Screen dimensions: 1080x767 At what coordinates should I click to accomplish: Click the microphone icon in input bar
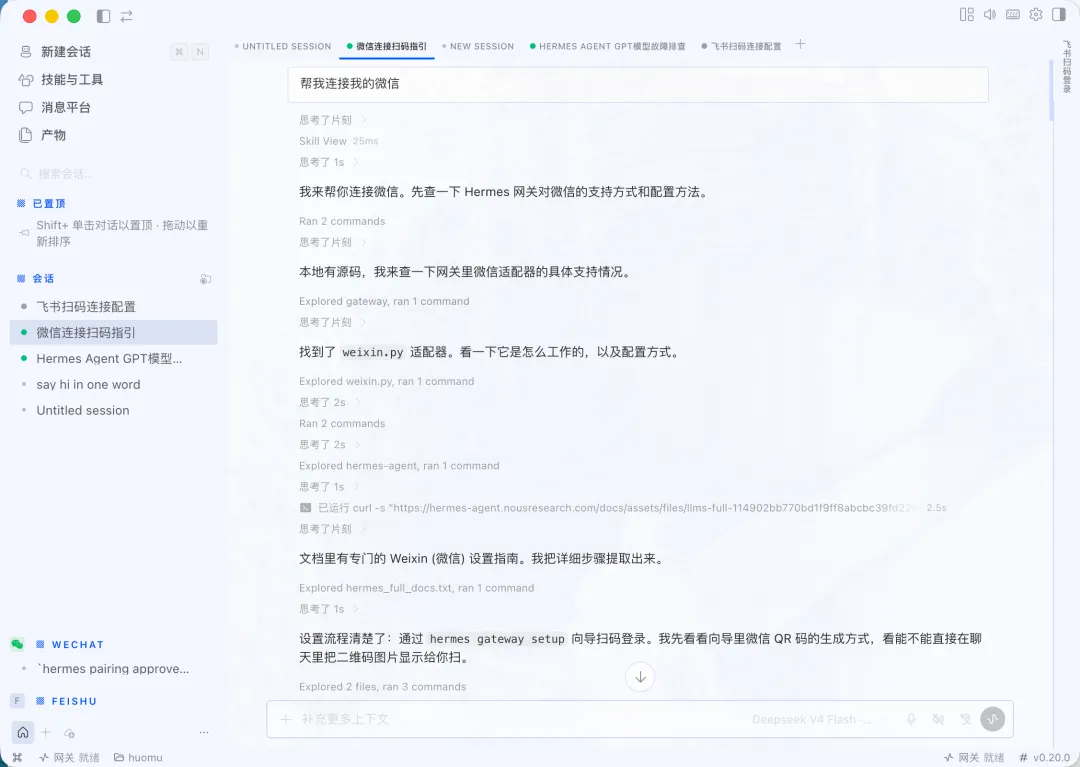pos(911,719)
